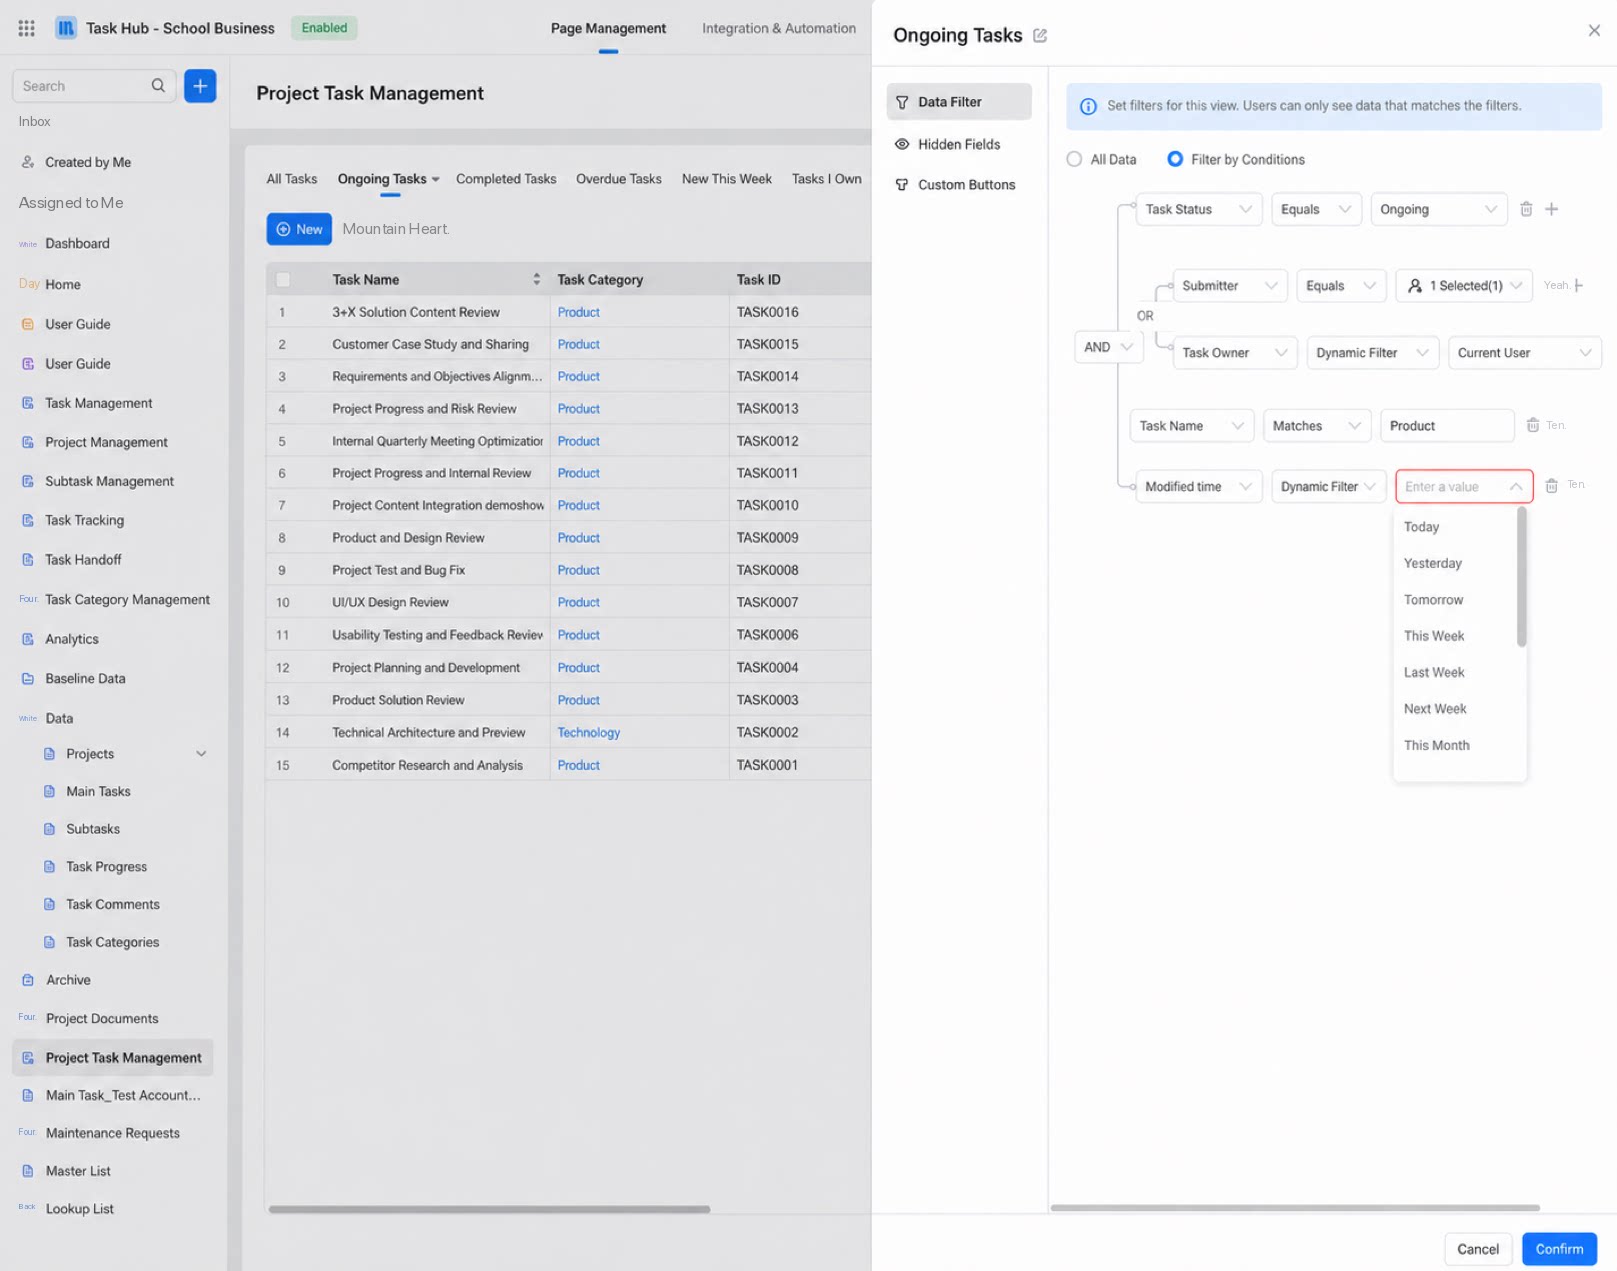Image resolution: width=1617 pixels, height=1271 pixels.
Task: Click the search magnifier icon
Action: [158, 86]
